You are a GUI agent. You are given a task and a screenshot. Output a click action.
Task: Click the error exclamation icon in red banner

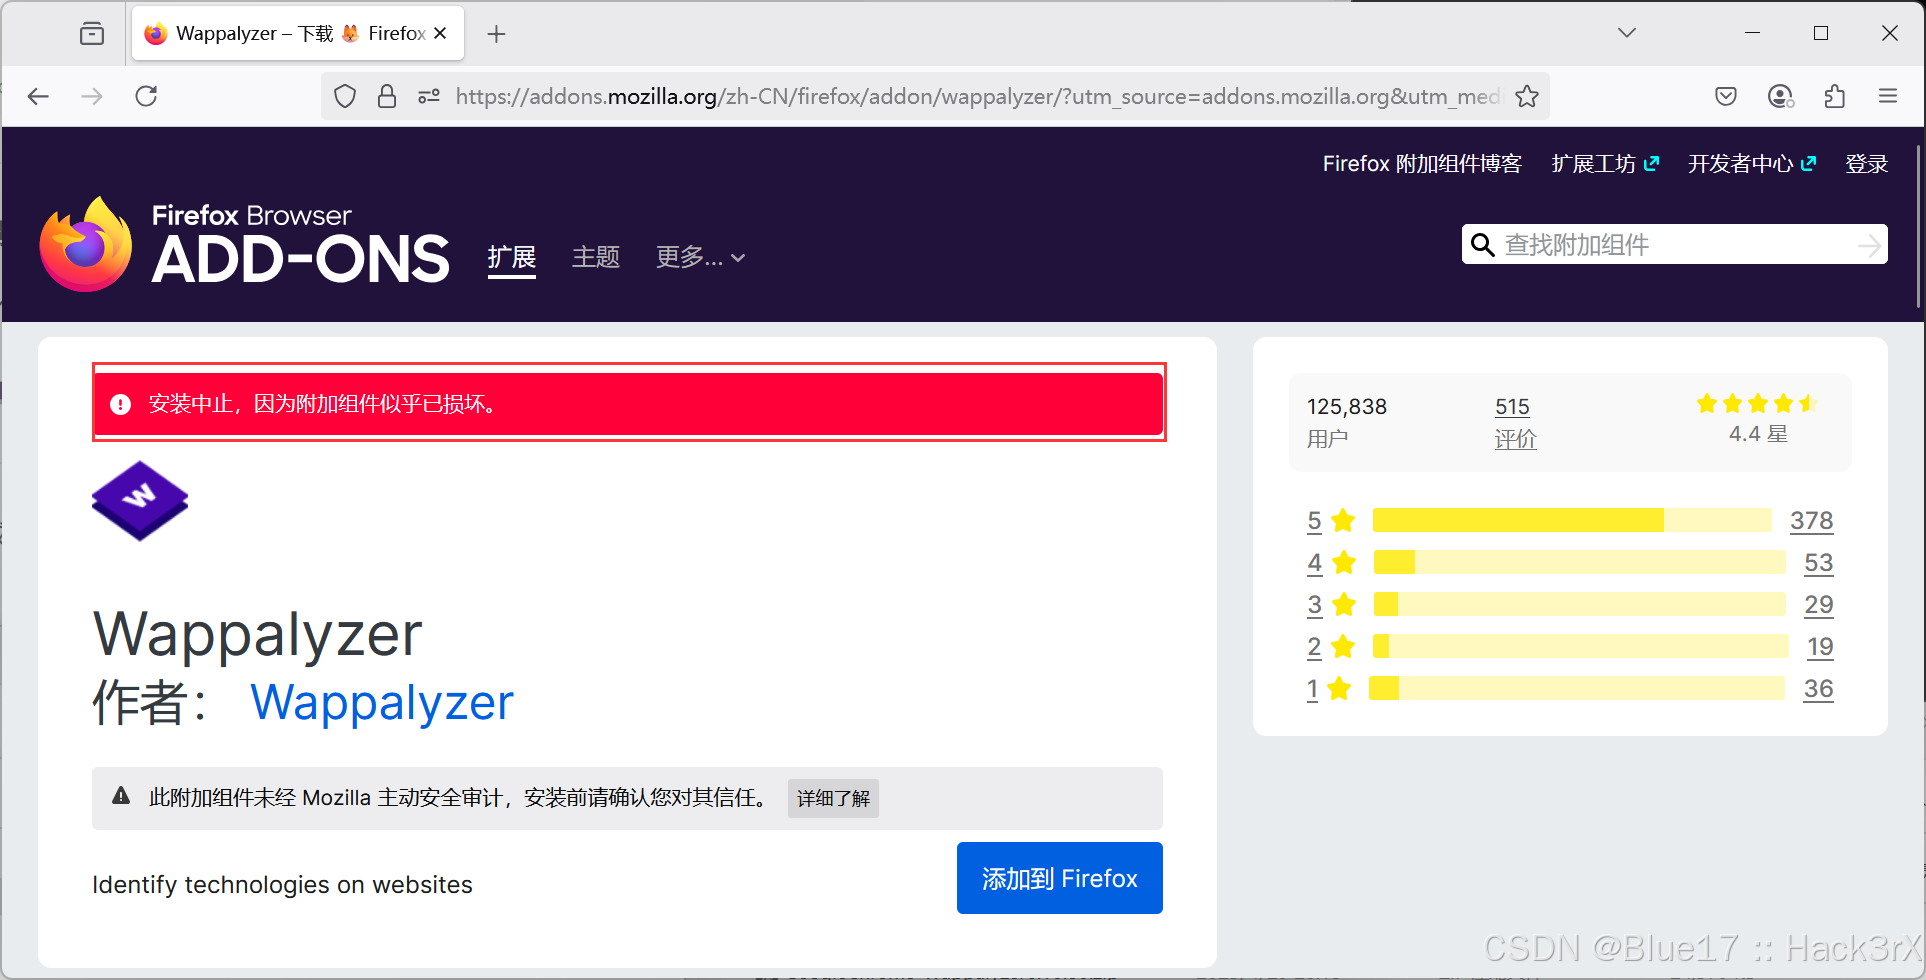click(121, 404)
